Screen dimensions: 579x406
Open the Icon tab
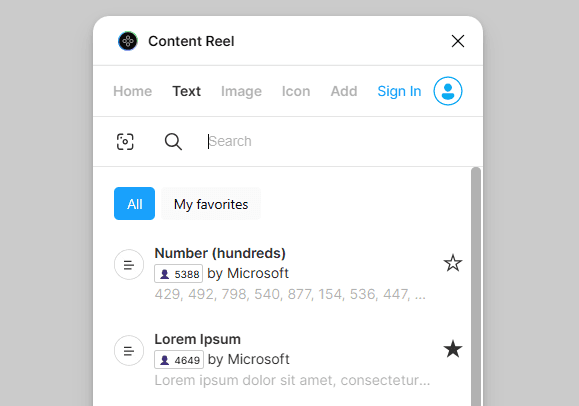coord(296,91)
